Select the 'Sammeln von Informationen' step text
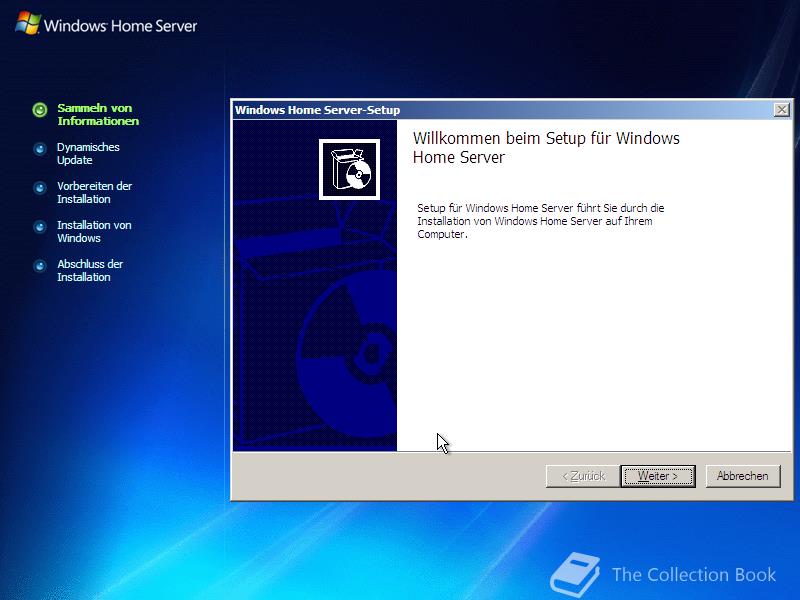 tap(98, 114)
